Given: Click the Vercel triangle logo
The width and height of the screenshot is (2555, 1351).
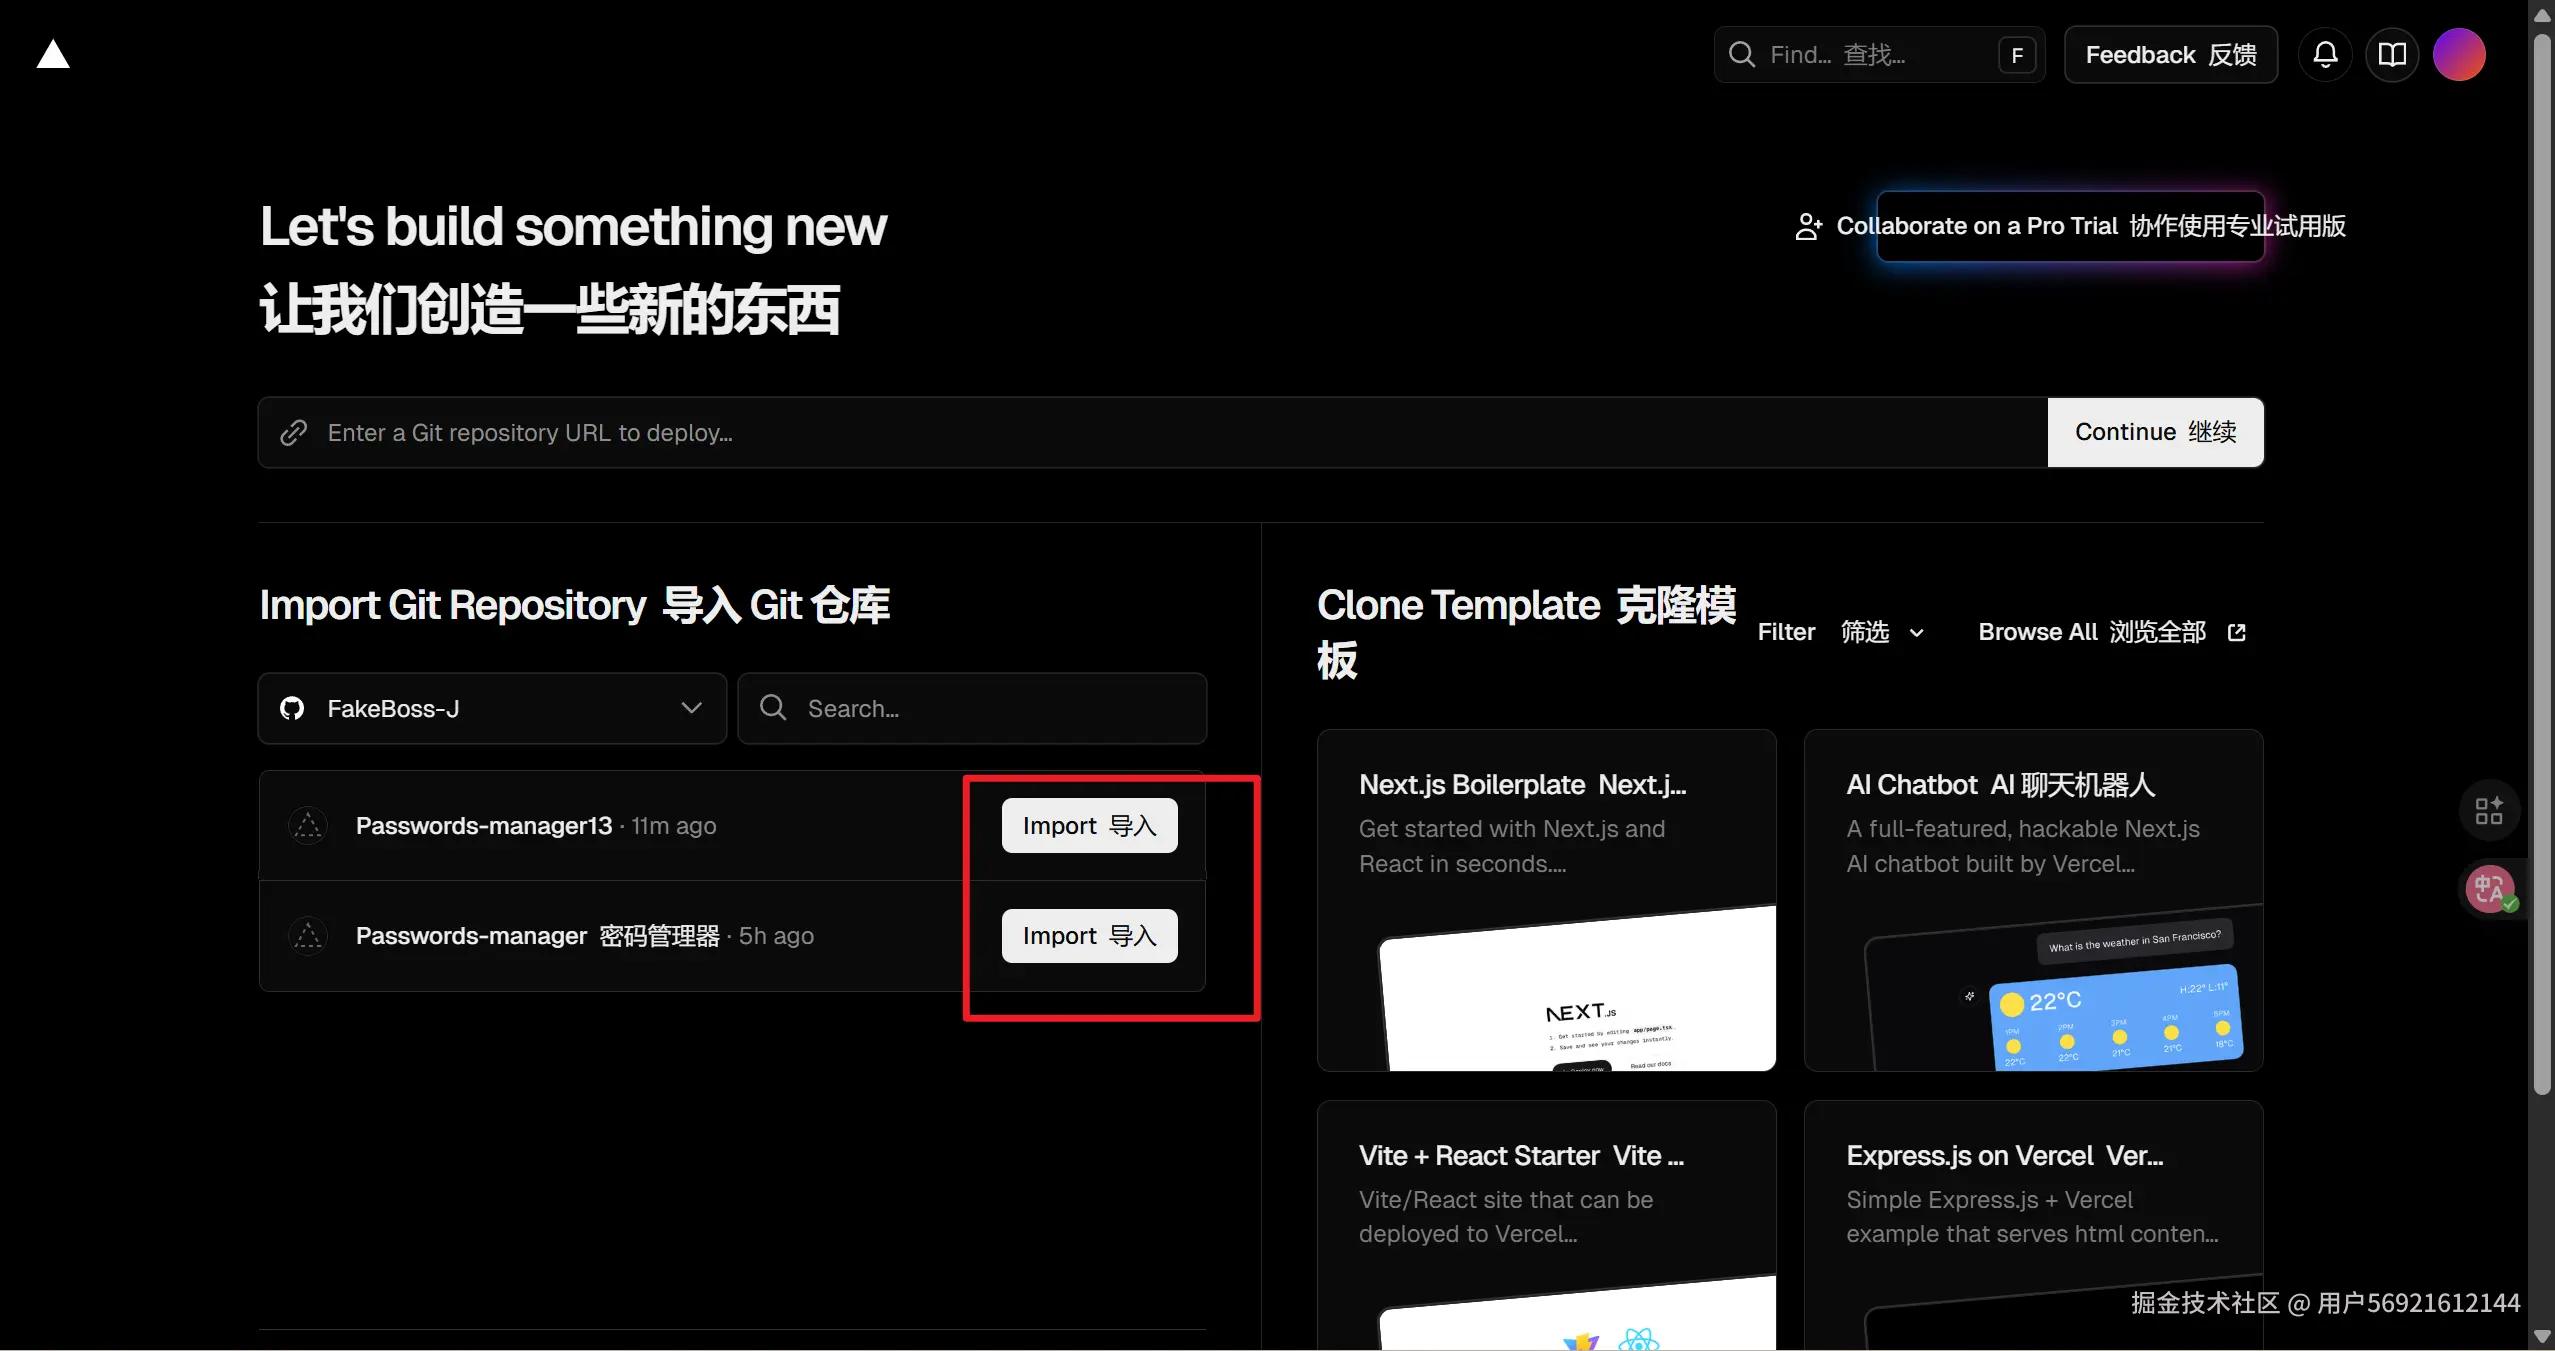Looking at the screenshot, I should pos(53,55).
